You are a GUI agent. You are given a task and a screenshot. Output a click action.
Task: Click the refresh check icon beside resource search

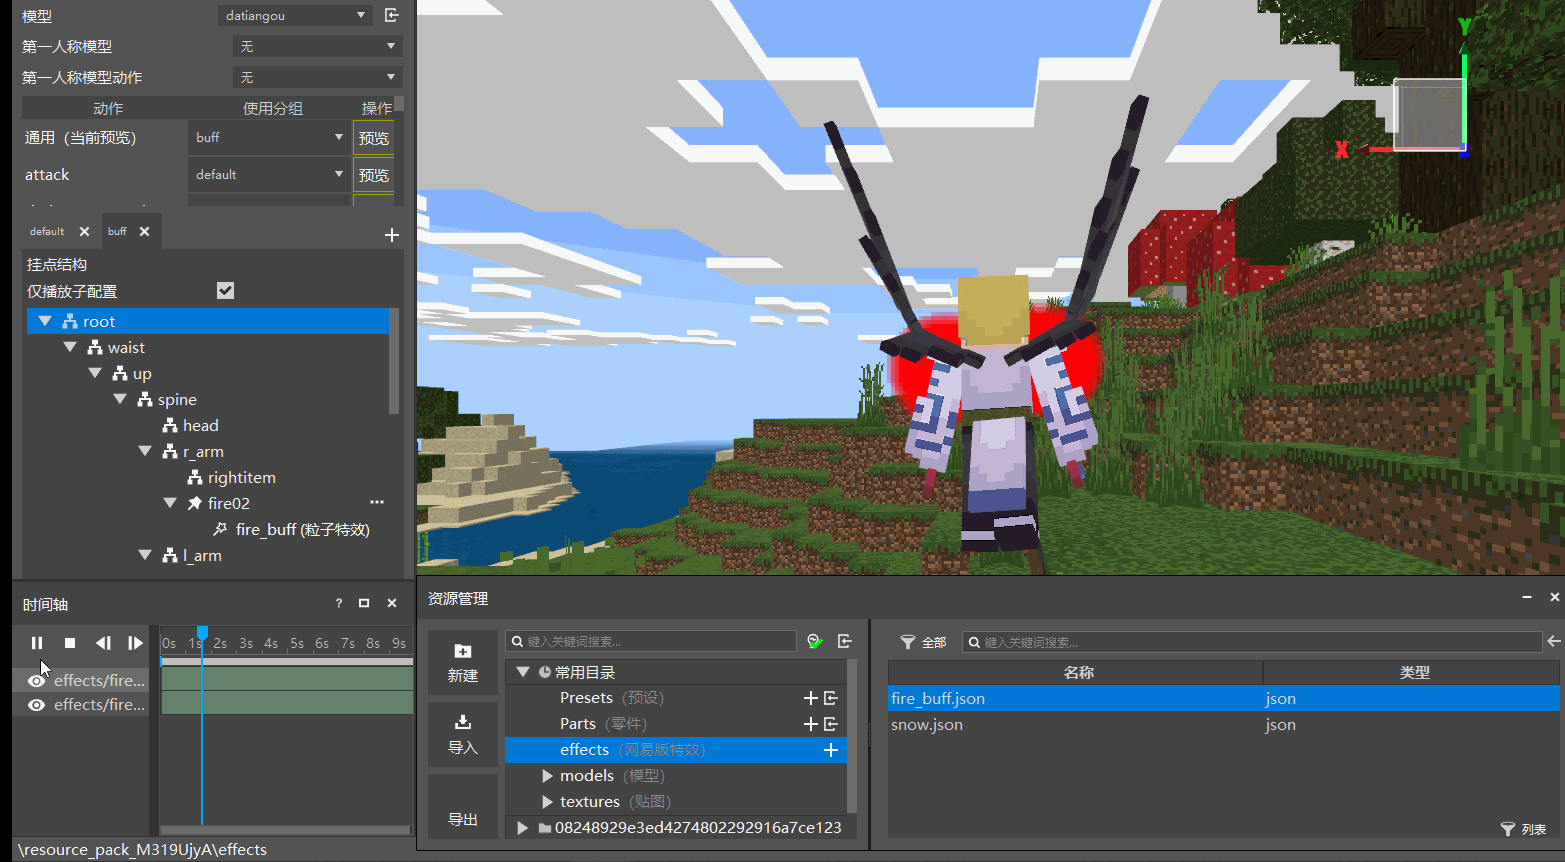click(815, 641)
